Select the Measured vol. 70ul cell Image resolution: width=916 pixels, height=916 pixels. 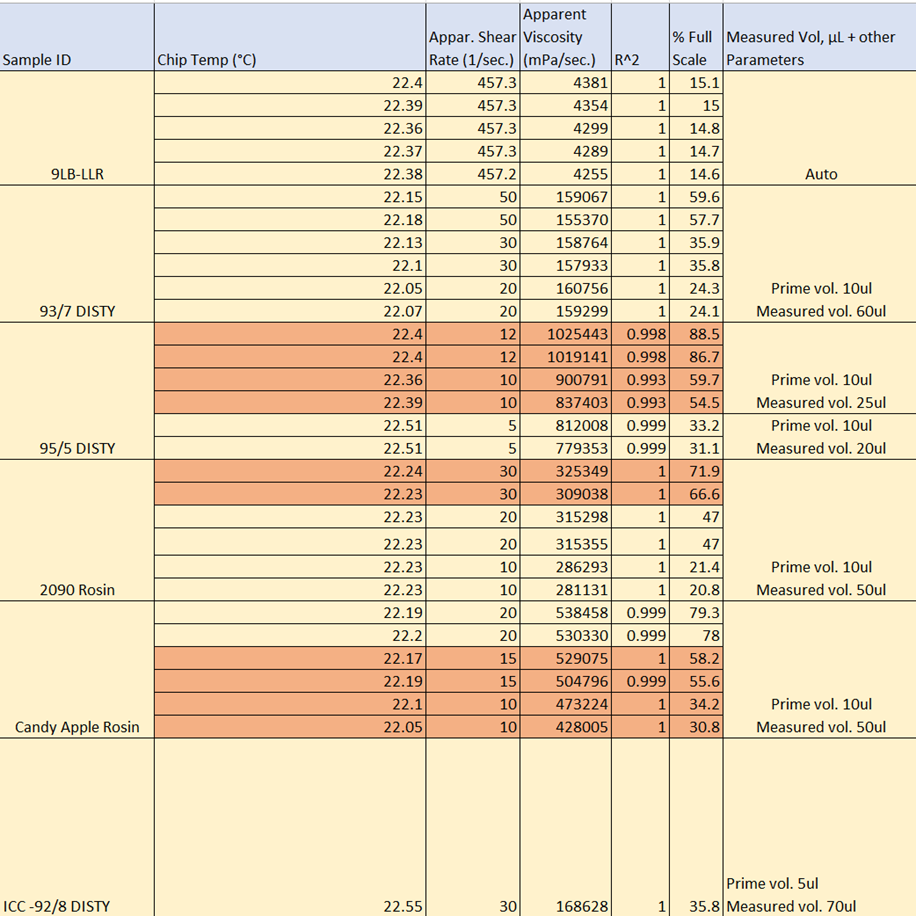pos(791,906)
